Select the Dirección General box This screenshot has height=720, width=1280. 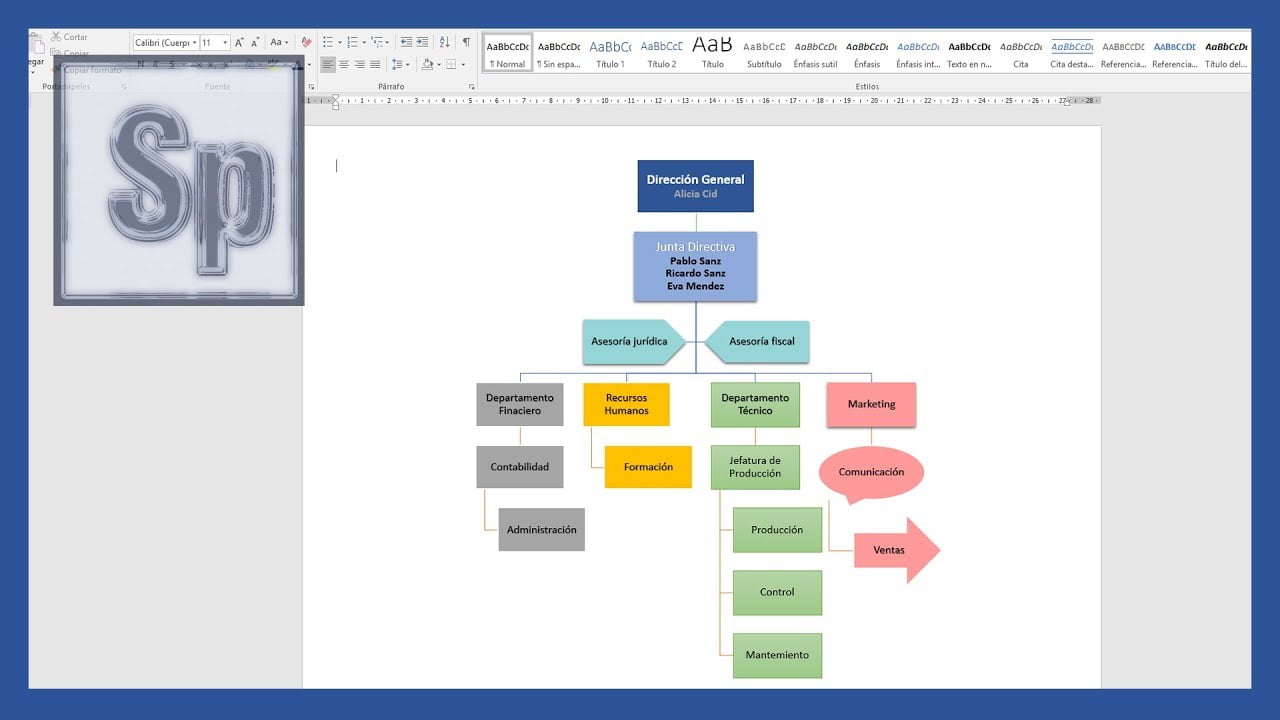tap(695, 186)
